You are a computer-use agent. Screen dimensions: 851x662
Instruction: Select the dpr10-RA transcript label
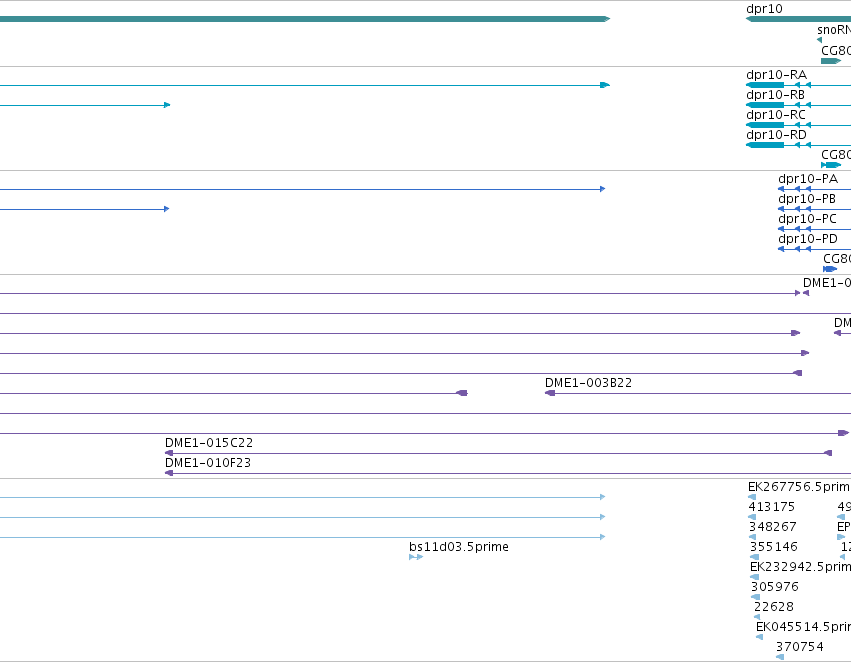point(776,75)
